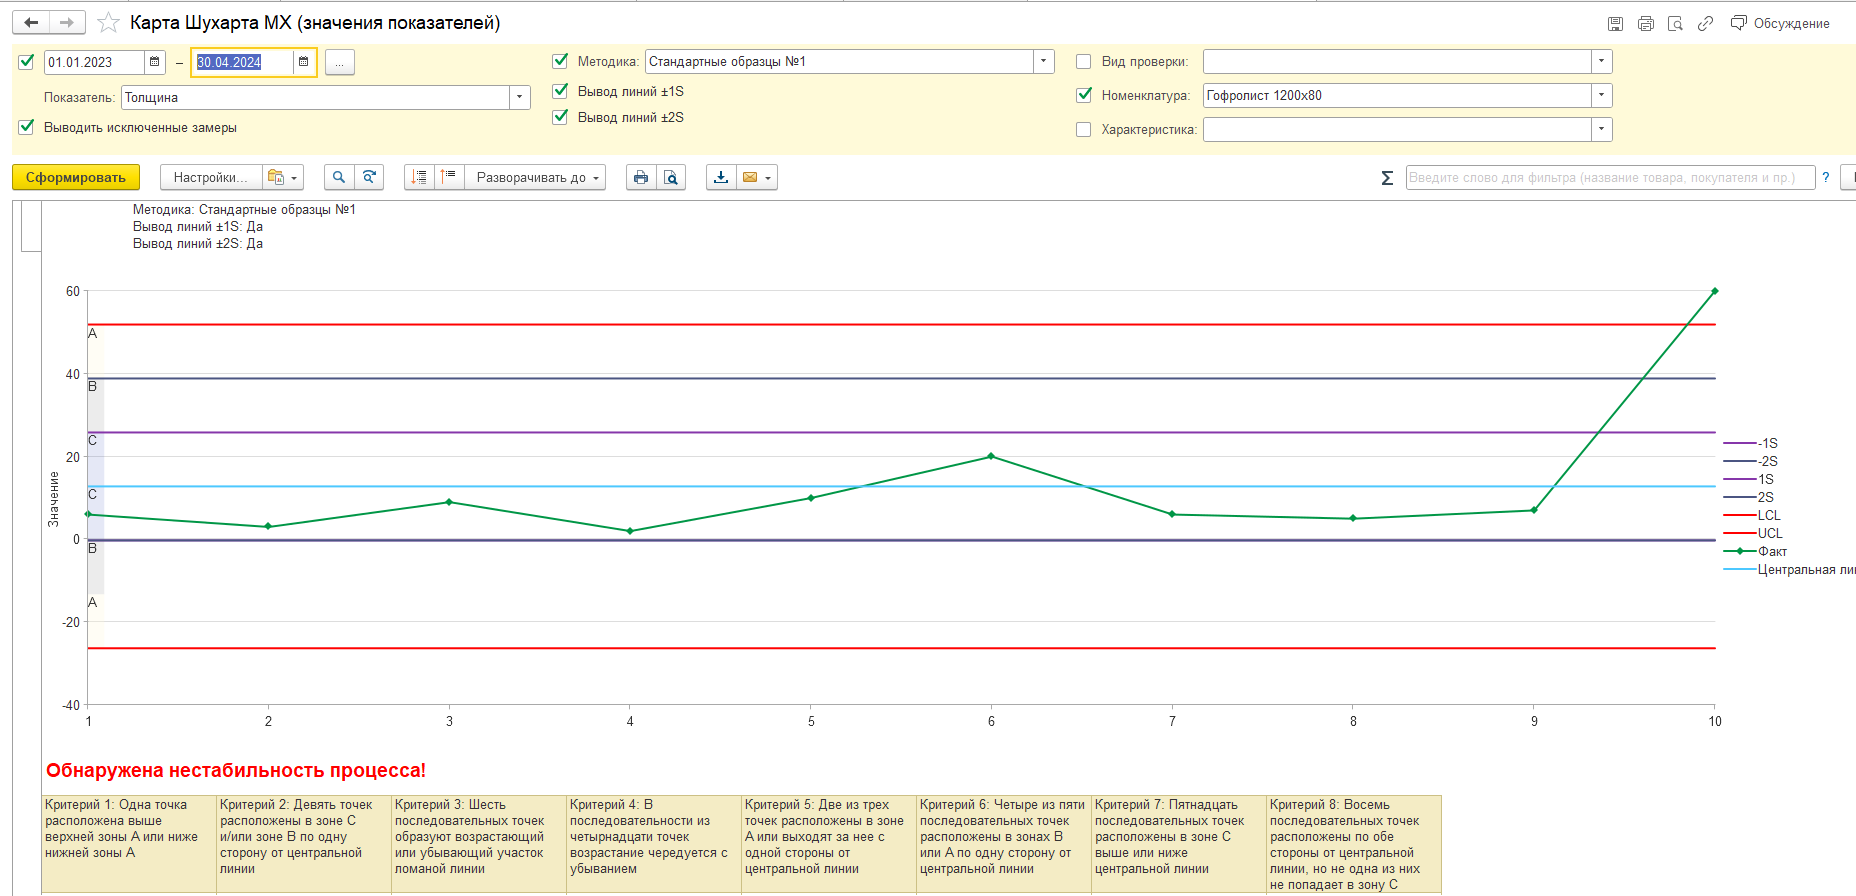Send report by email envelope icon
Image resolution: width=1856 pixels, height=896 pixels.
(x=750, y=177)
